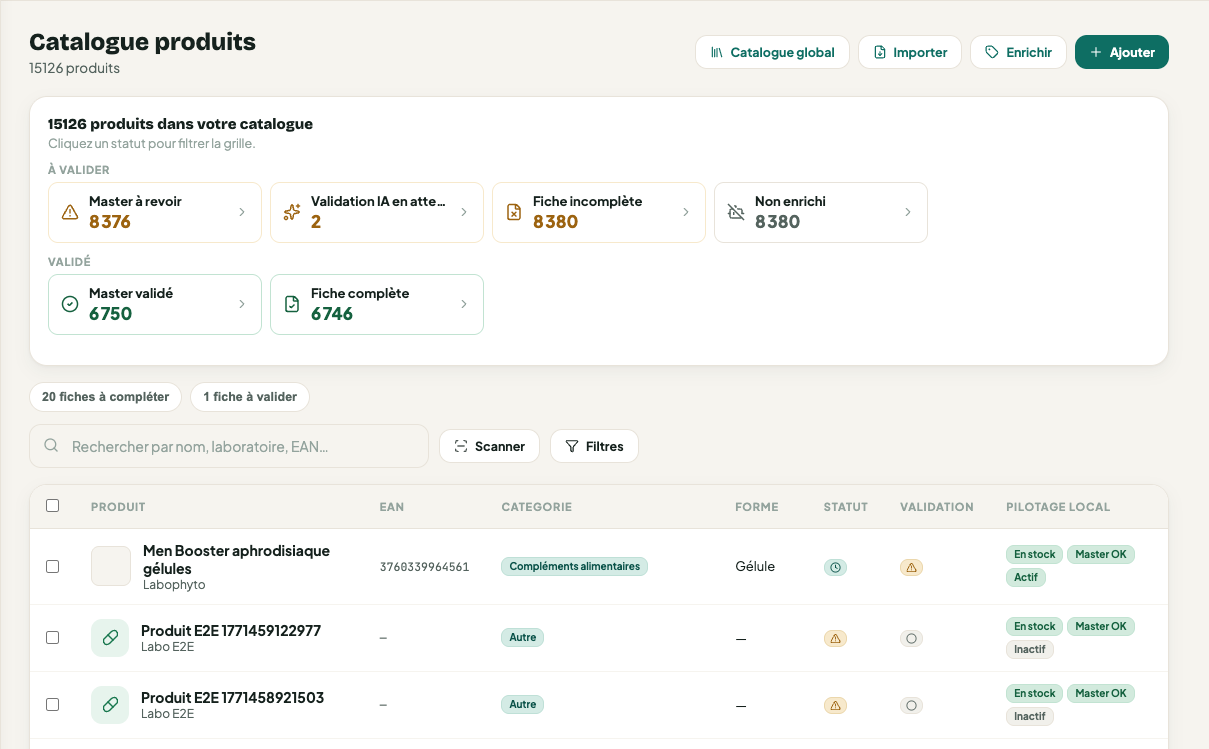This screenshot has height=749, width=1209.
Task: Select the Produit E2E 1771458921503 row checkbox
Action: pyautogui.click(x=52, y=705)
